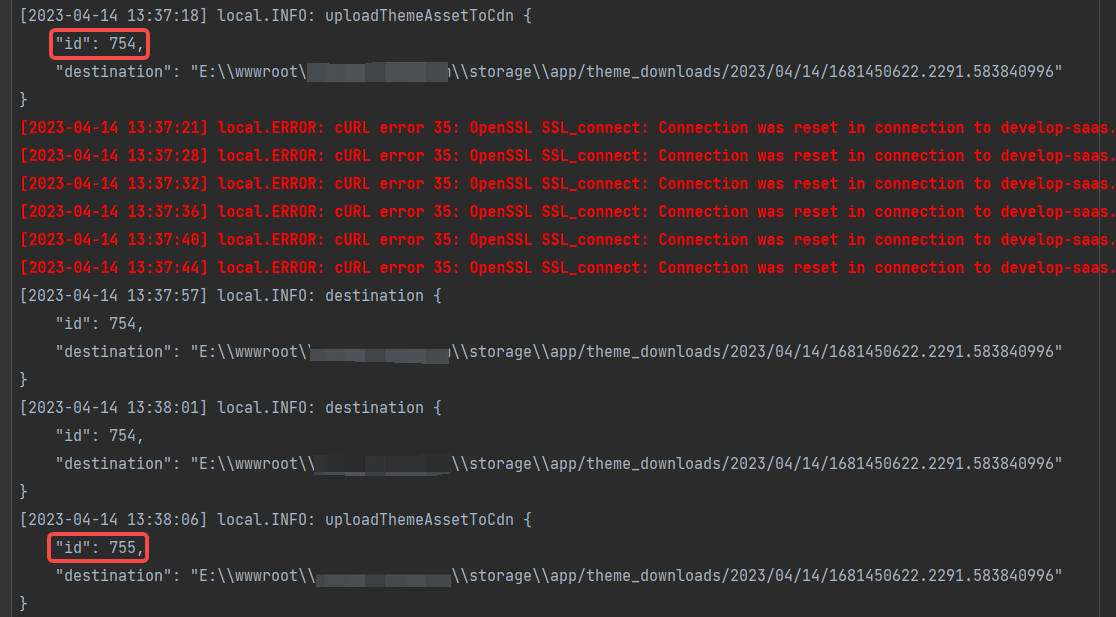Click the cURL error line logged at 13:37:21
1116x617 pixels.
(x=567, y=127)
